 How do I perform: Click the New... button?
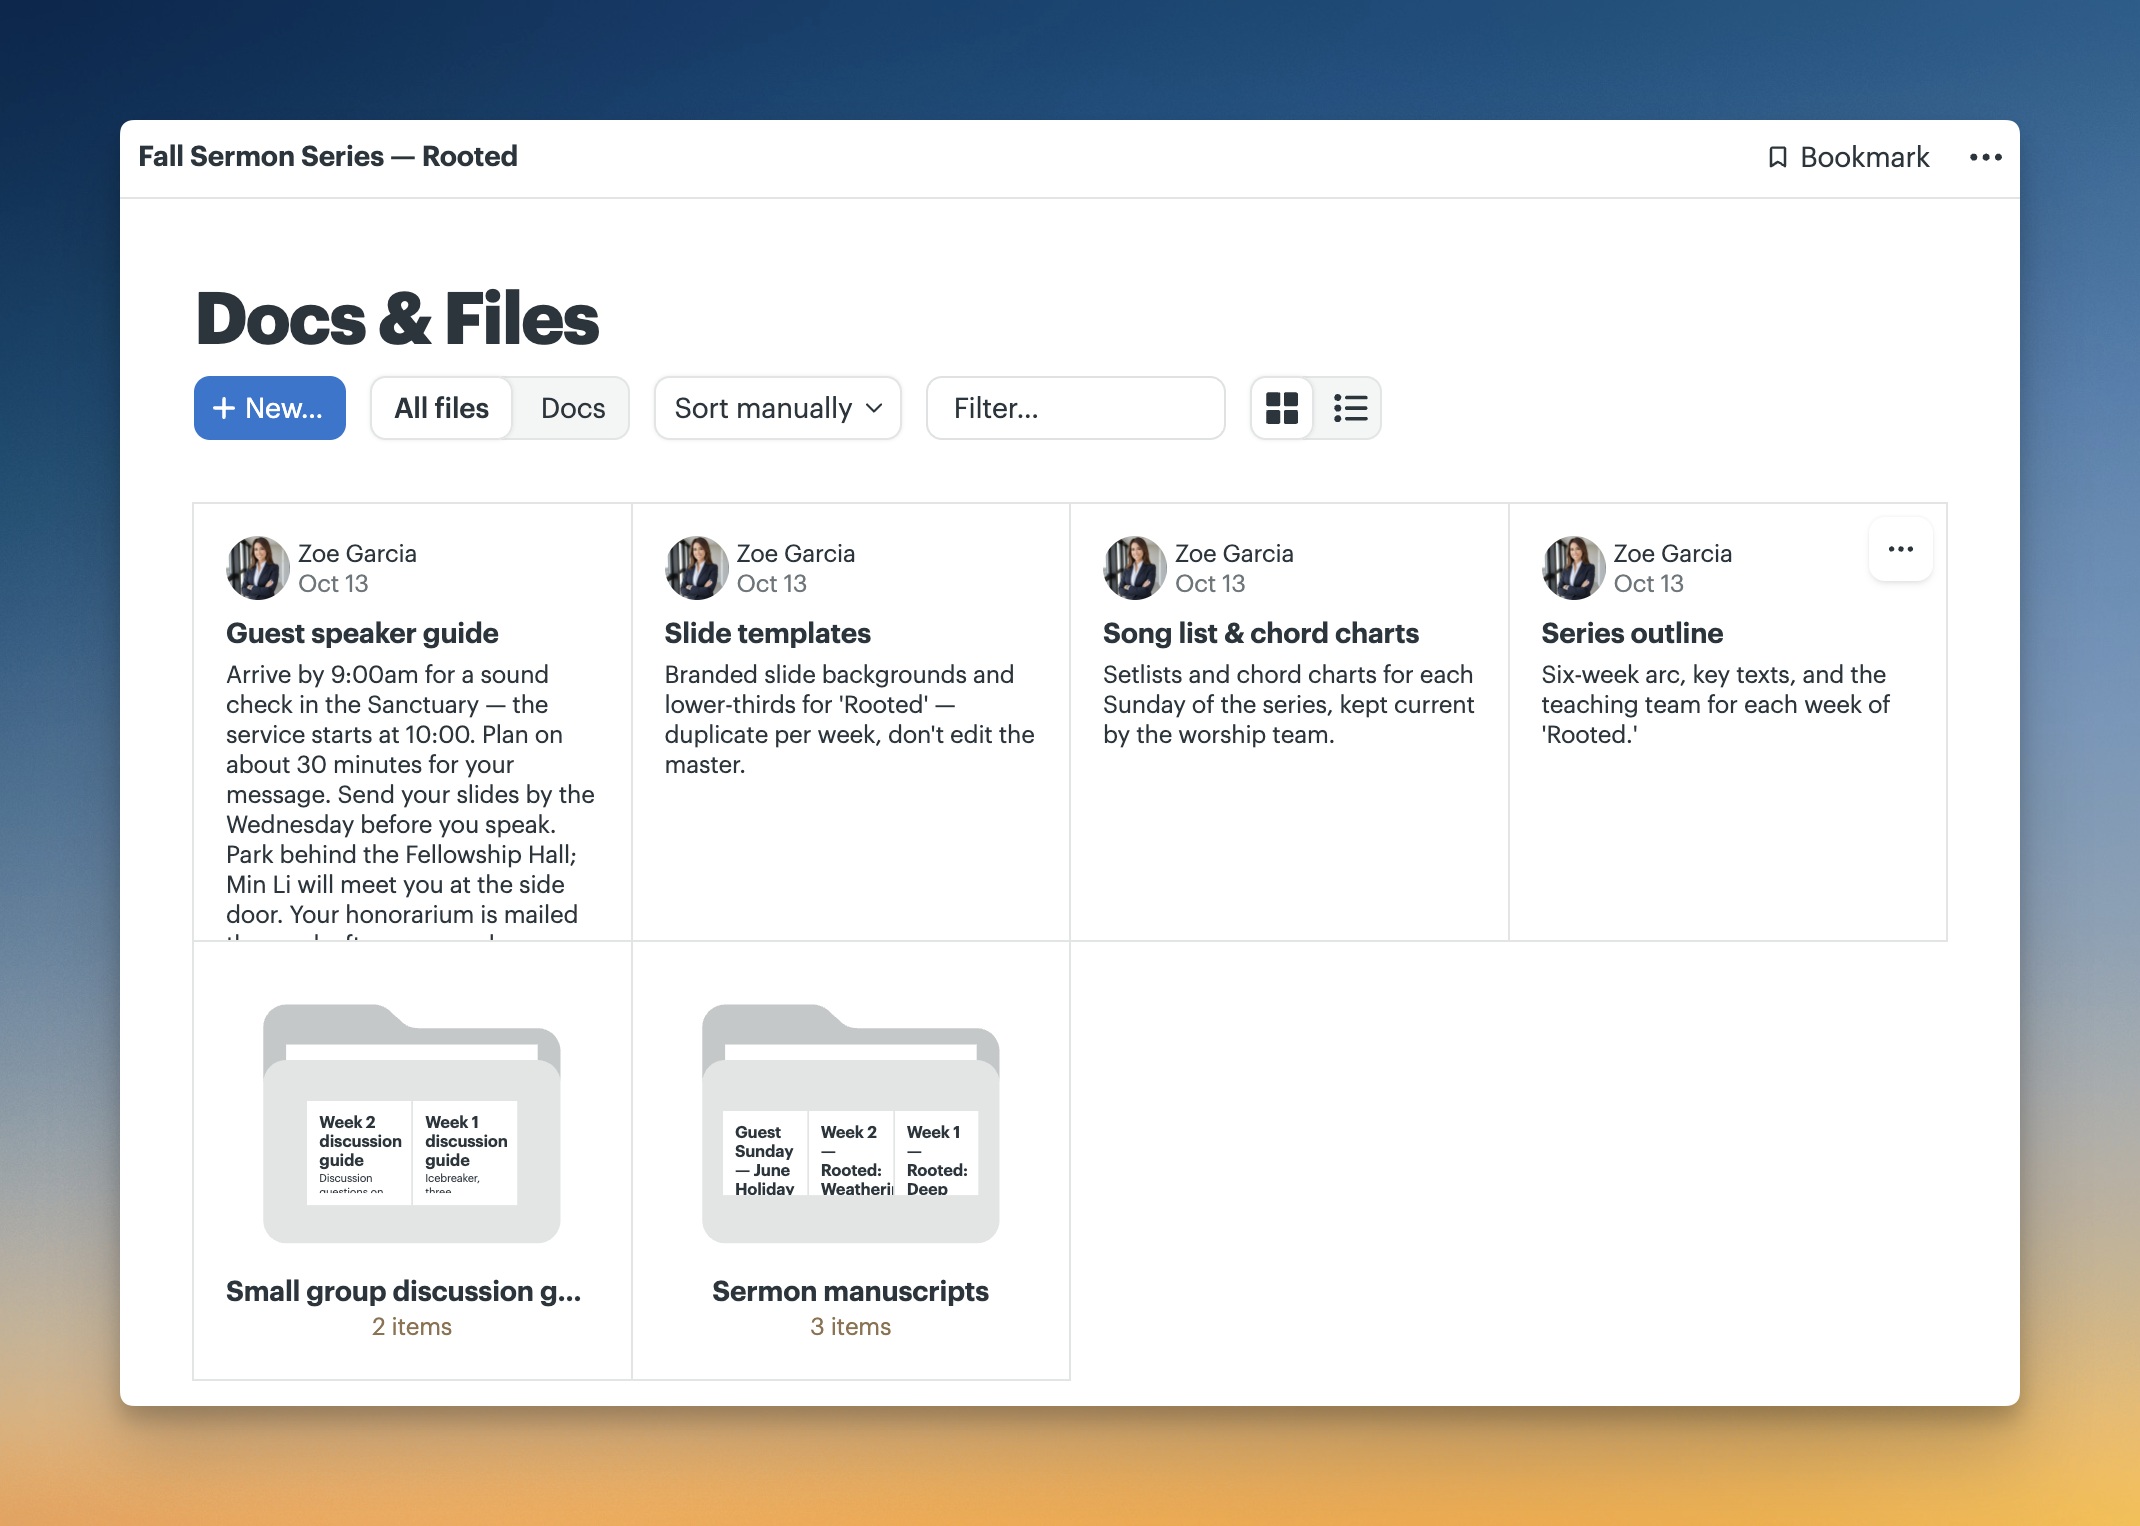click(270, 408)
